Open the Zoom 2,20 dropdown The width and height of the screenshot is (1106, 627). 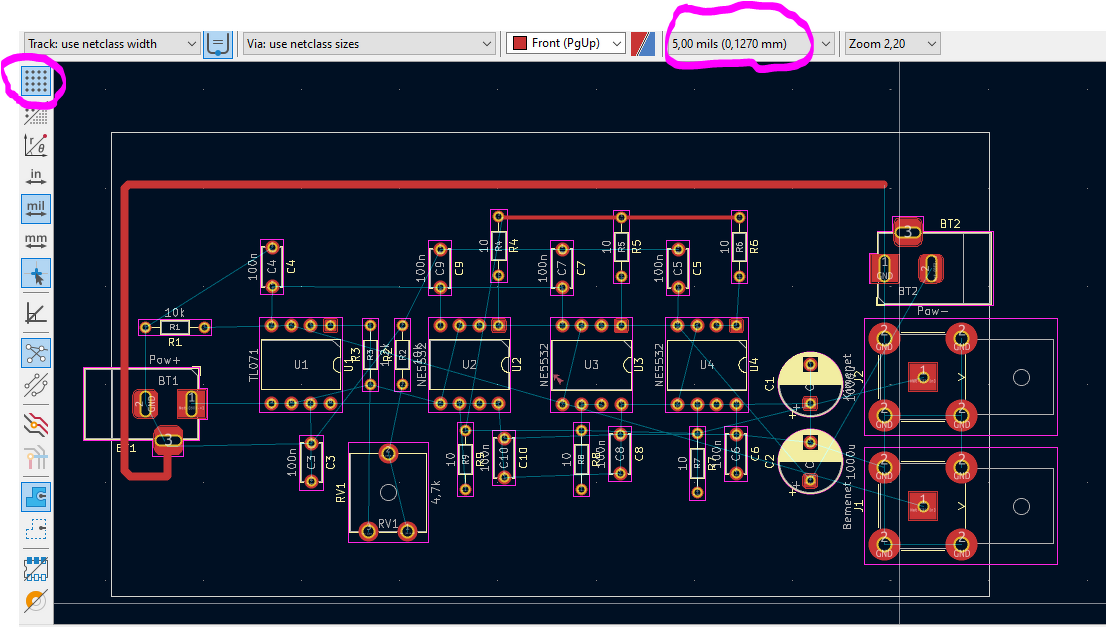pyautogui.click(x=892, y=44)
